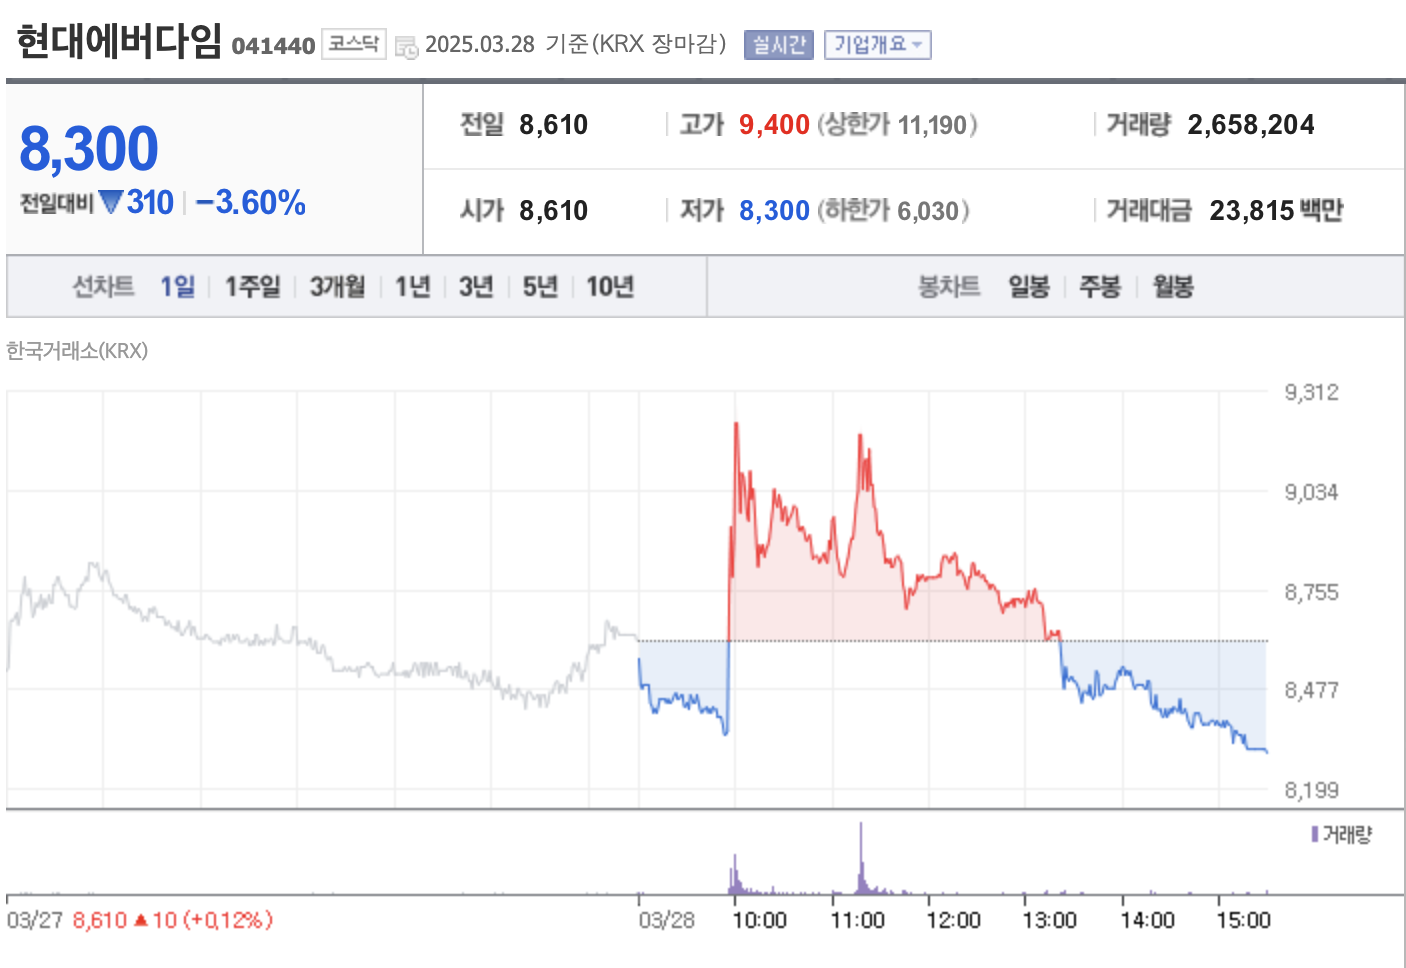This screenshot has width=1406, height=968.
Task: Click the calendar clock icon beside the date
Action: tap(406, 47)
